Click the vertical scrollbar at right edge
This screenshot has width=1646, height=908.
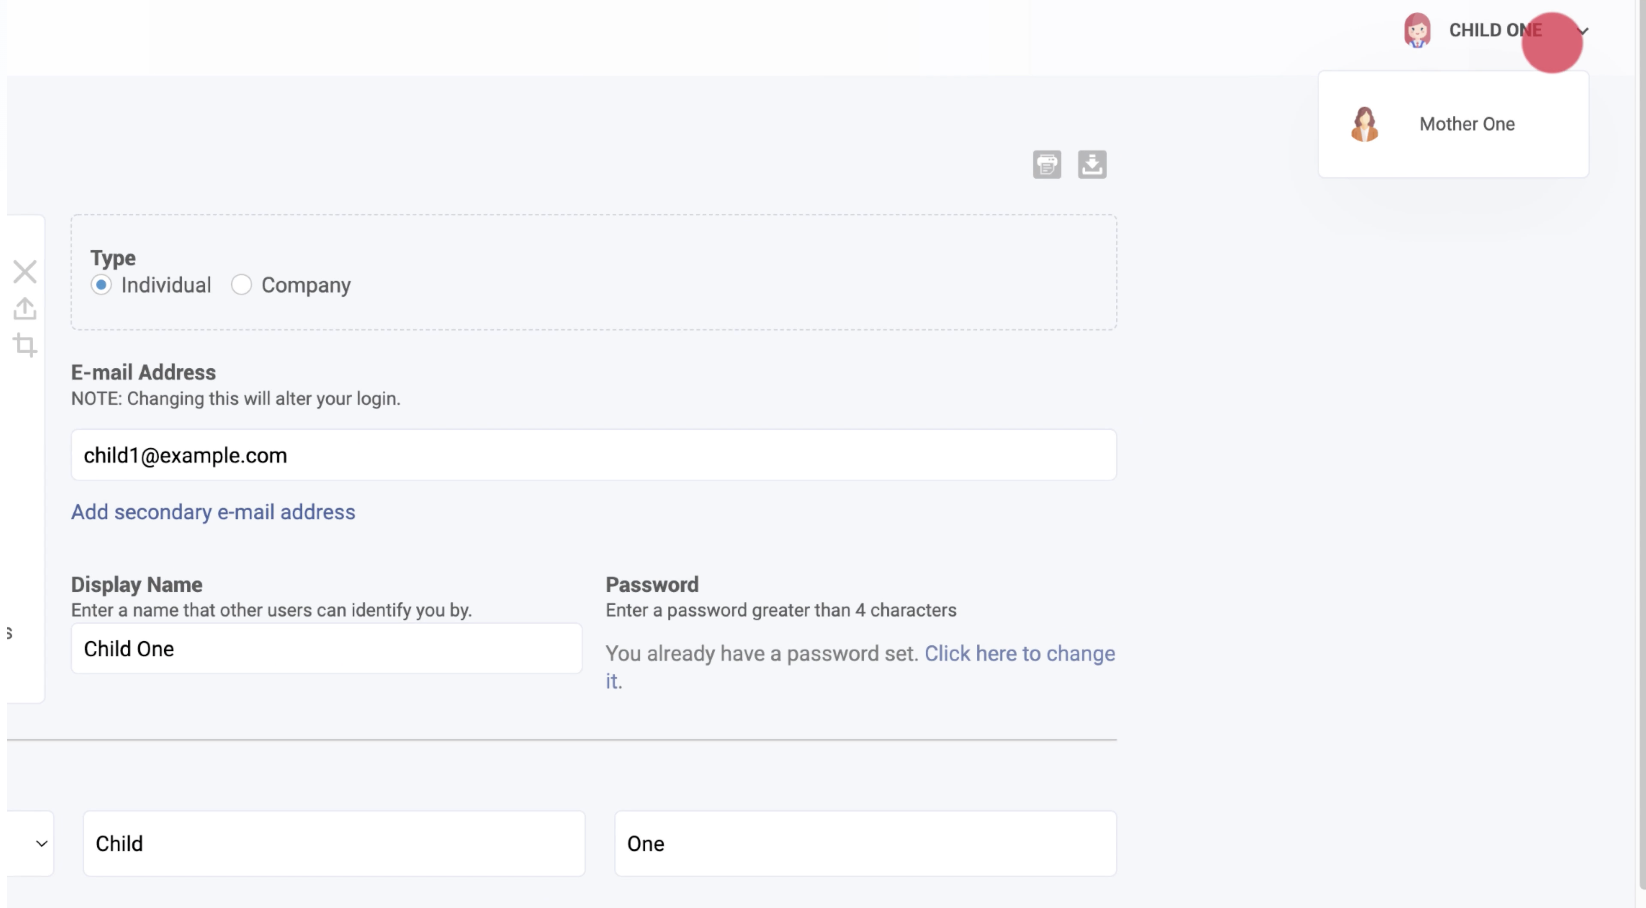coord(1640,450)
